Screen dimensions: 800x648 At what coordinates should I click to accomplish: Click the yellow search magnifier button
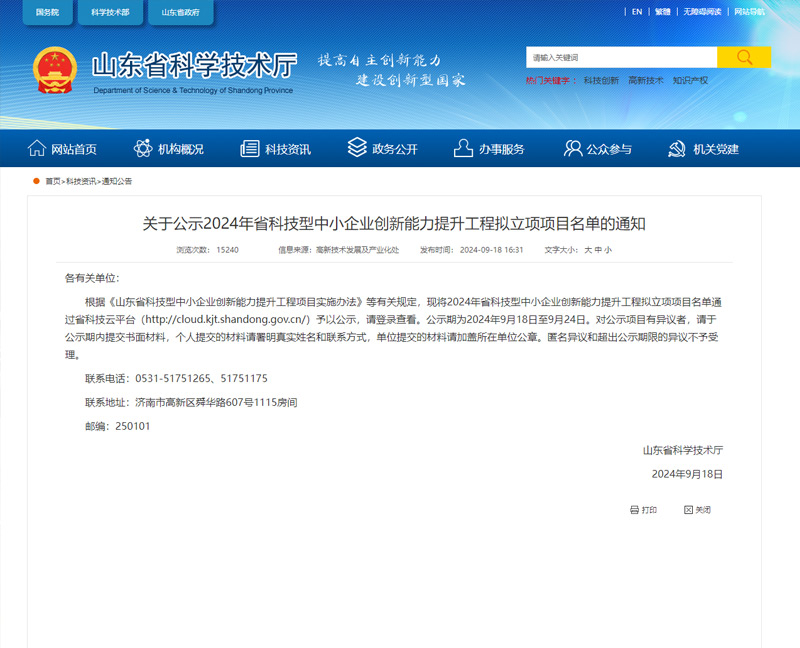pyautogui.click(x=743, y=57)
